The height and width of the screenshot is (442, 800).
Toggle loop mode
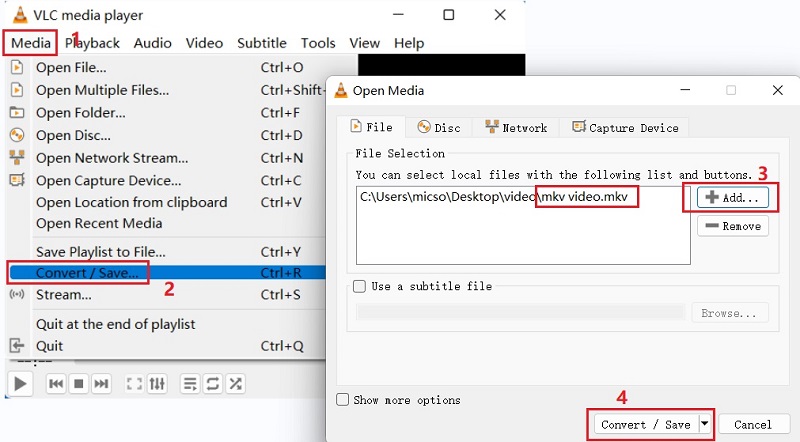[x=213, y=383]
